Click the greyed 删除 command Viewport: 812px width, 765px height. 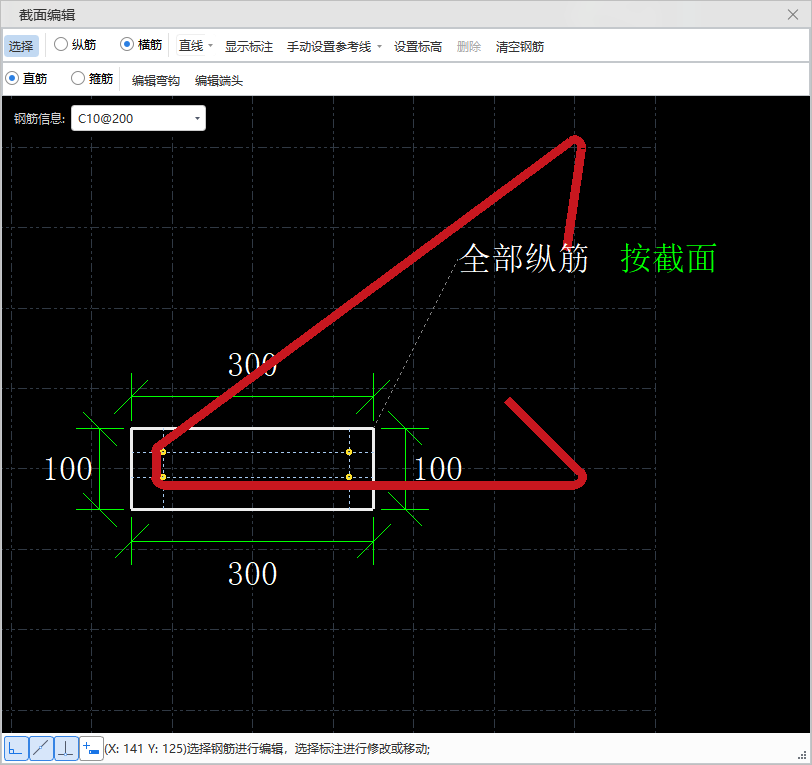[469, 47]
